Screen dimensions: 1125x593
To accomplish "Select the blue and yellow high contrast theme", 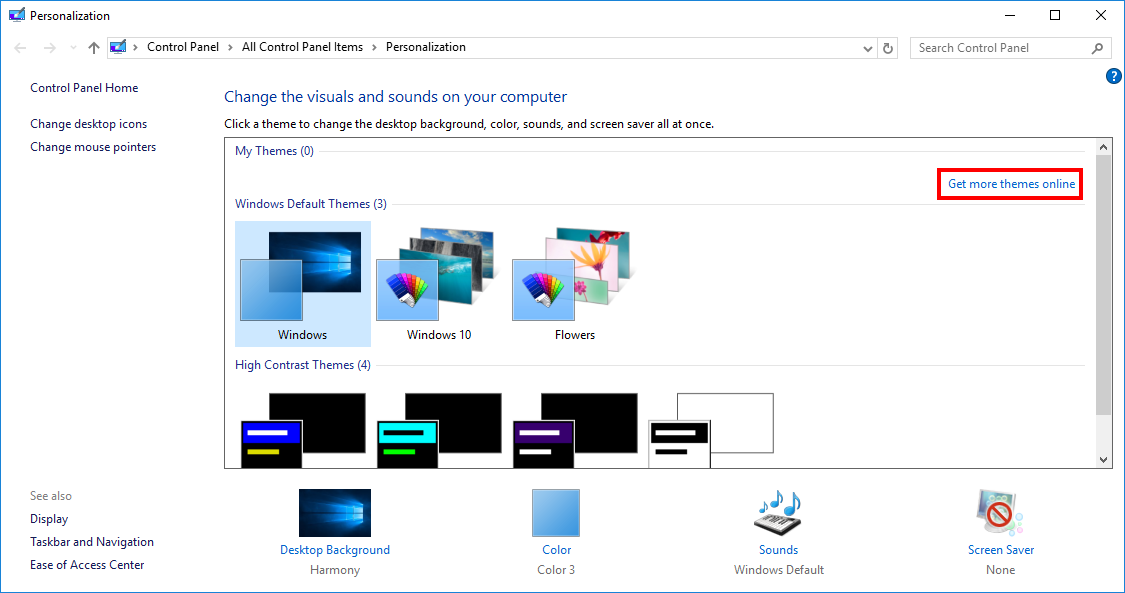I will click(x=302, y=430).
